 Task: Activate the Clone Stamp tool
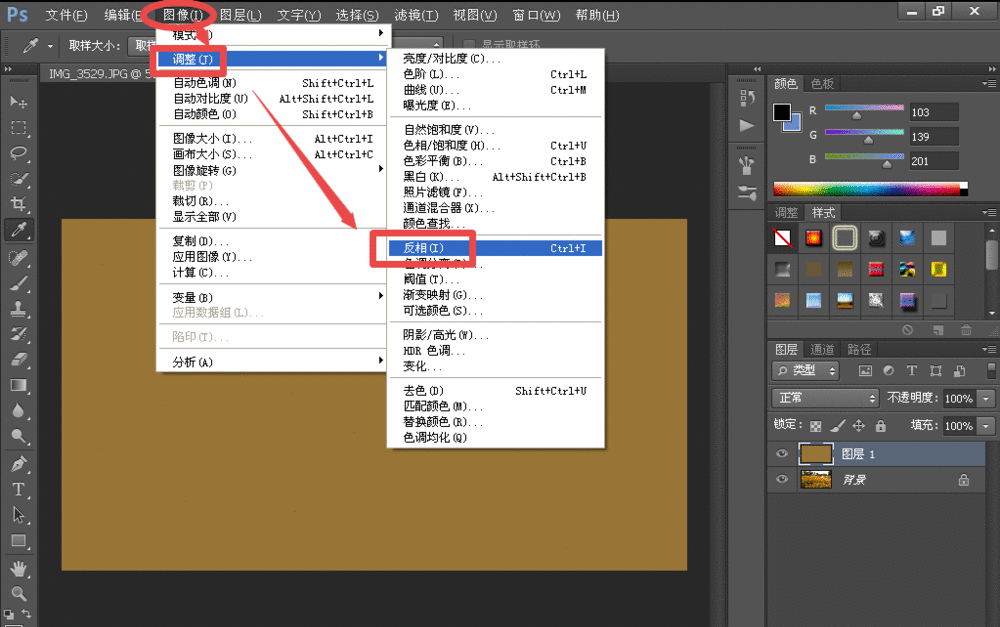pos(18,308)
